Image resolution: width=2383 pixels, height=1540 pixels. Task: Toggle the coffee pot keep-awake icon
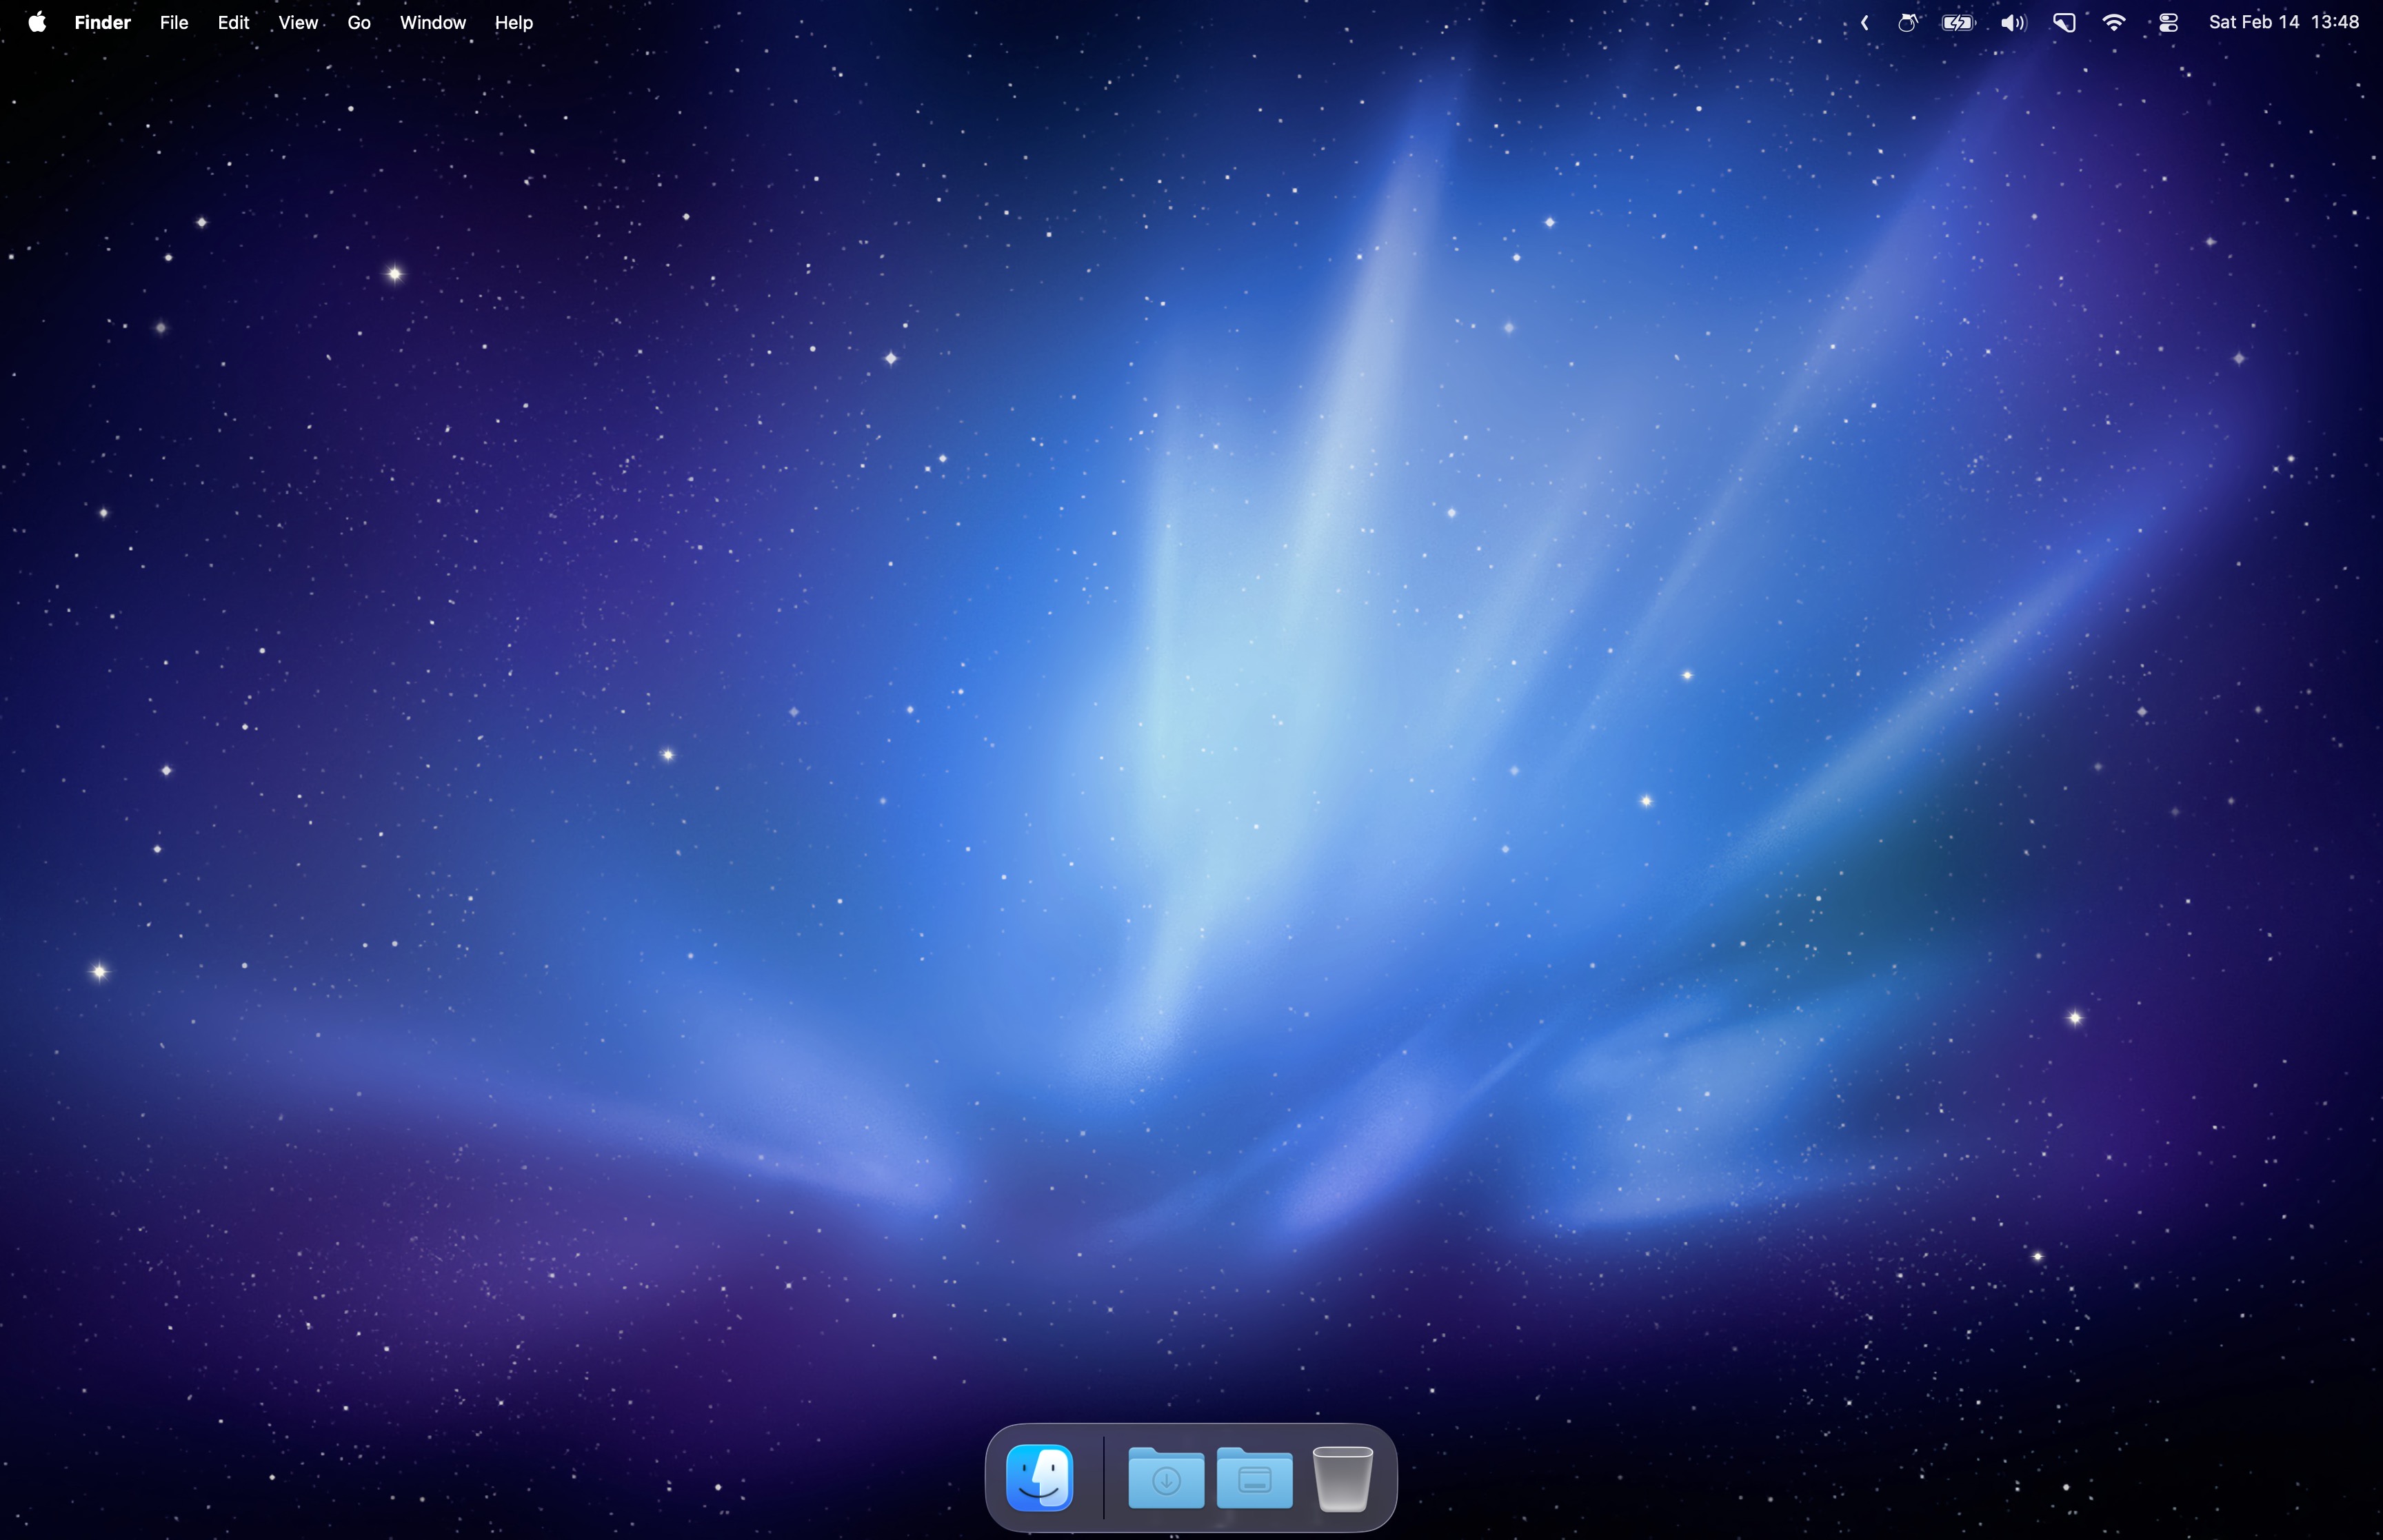click(x=1908, y=22)
